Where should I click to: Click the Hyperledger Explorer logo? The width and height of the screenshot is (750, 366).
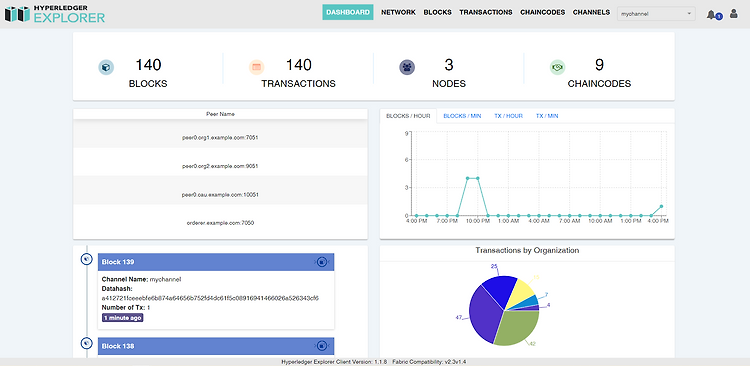(55, 14)
